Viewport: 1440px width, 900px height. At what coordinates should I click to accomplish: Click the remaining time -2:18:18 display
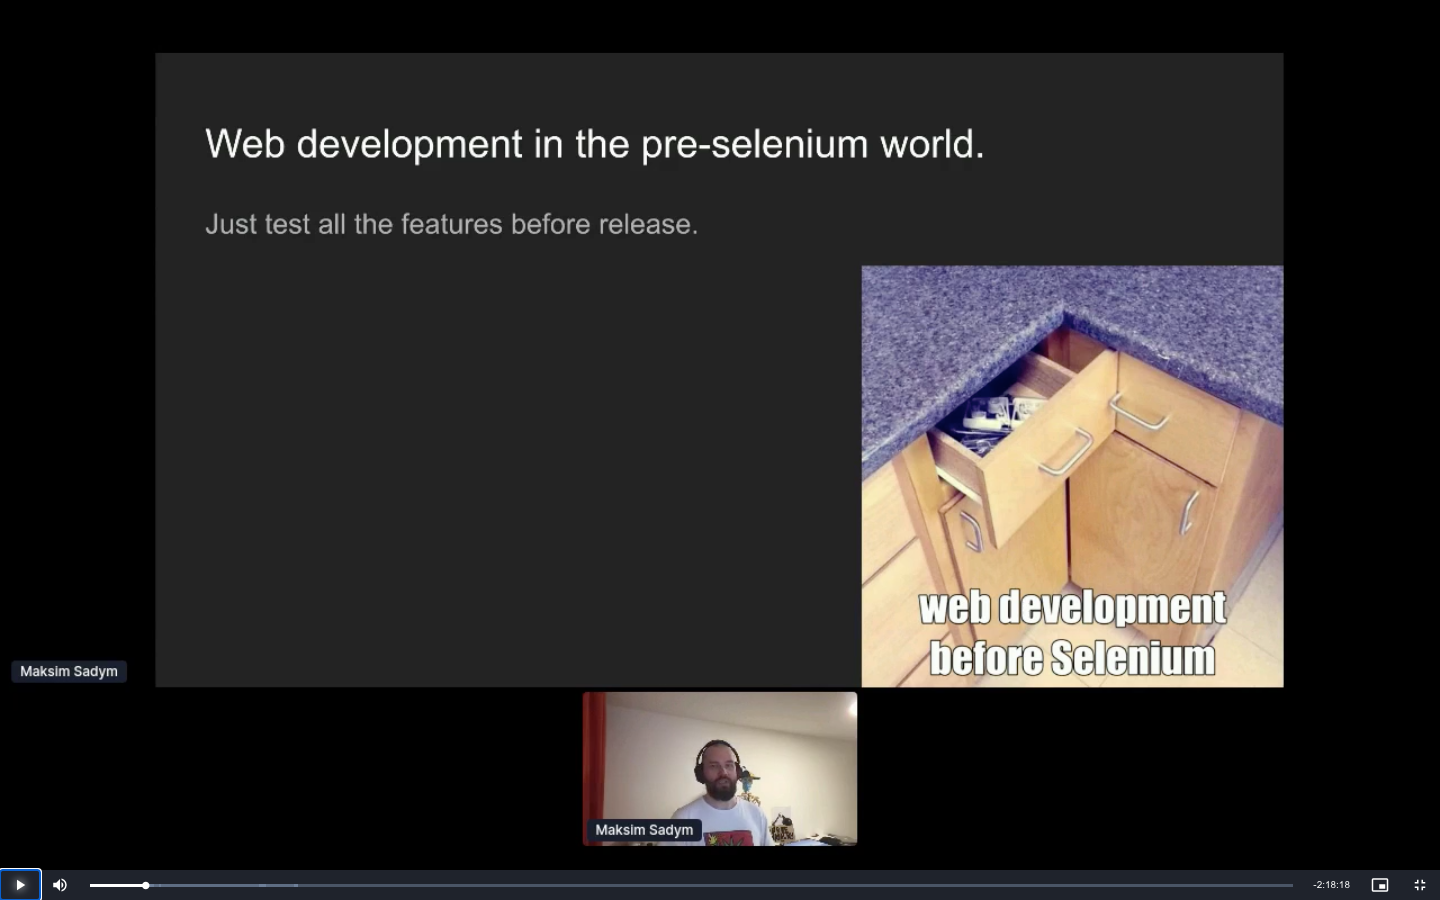click(x=1331, y=885)
